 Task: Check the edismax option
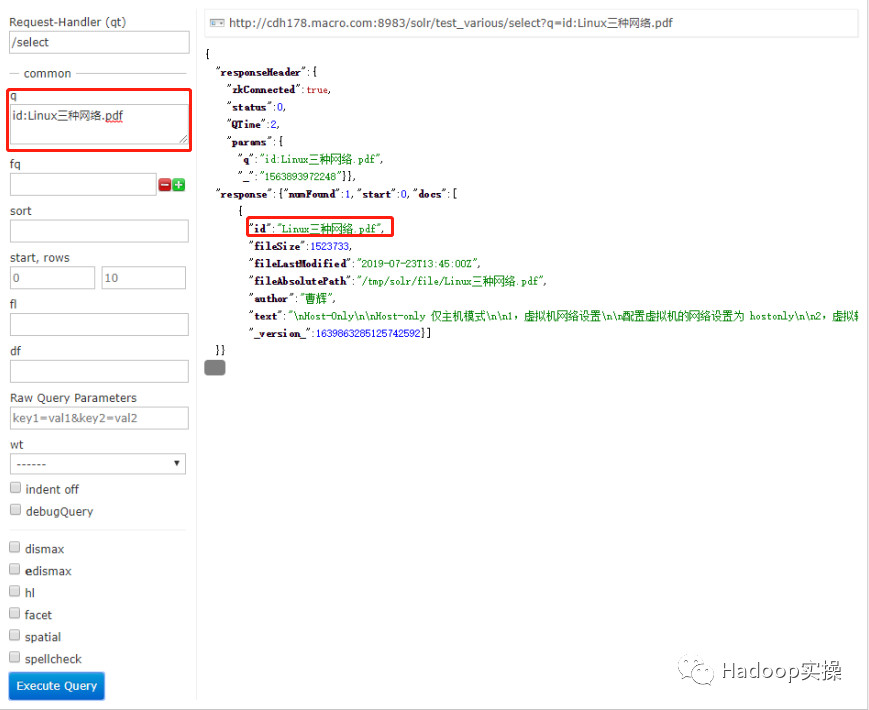tap(16, 570)
